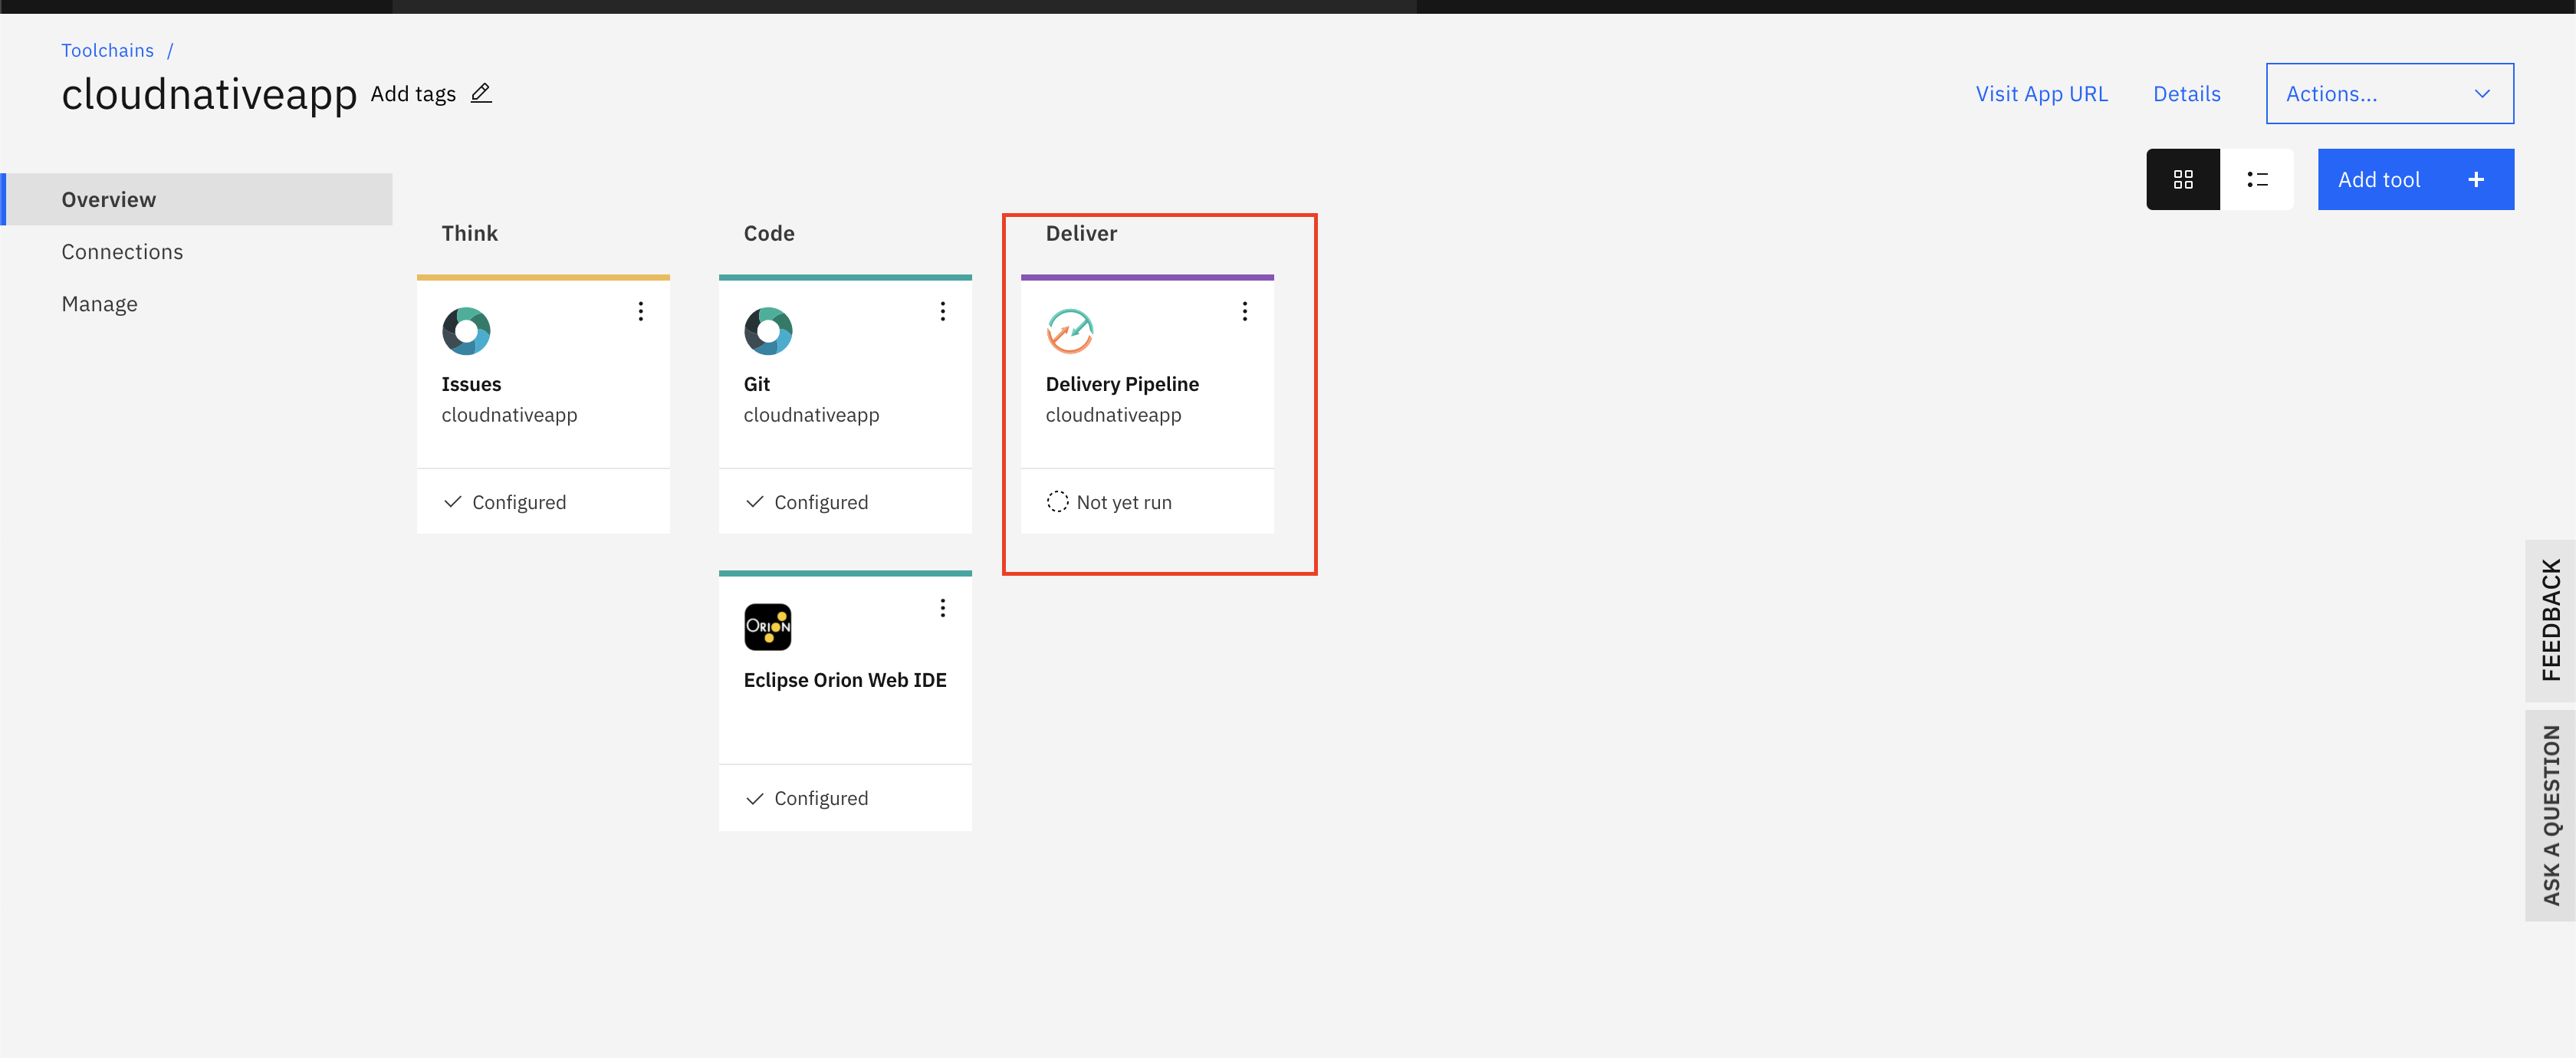The image size is (2576, 1058).
Task: Open the Git card overflow menu
Action: [x=943, y=311]
